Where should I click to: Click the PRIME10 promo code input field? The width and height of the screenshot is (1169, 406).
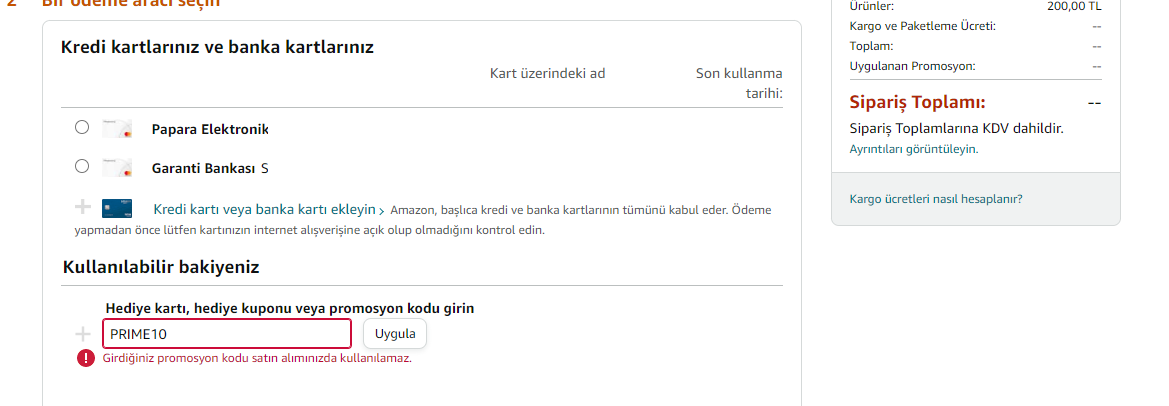[x=226, y=333]
